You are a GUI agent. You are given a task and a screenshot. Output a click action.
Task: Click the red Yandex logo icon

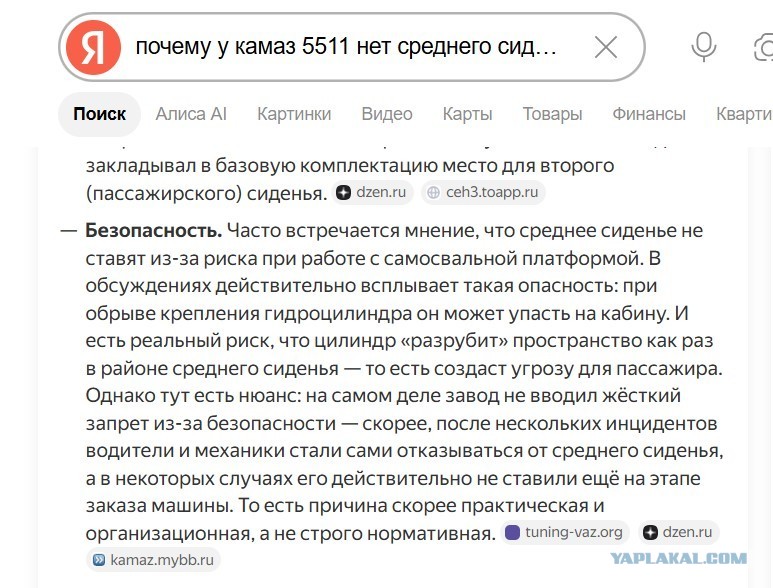click(93, 47)
